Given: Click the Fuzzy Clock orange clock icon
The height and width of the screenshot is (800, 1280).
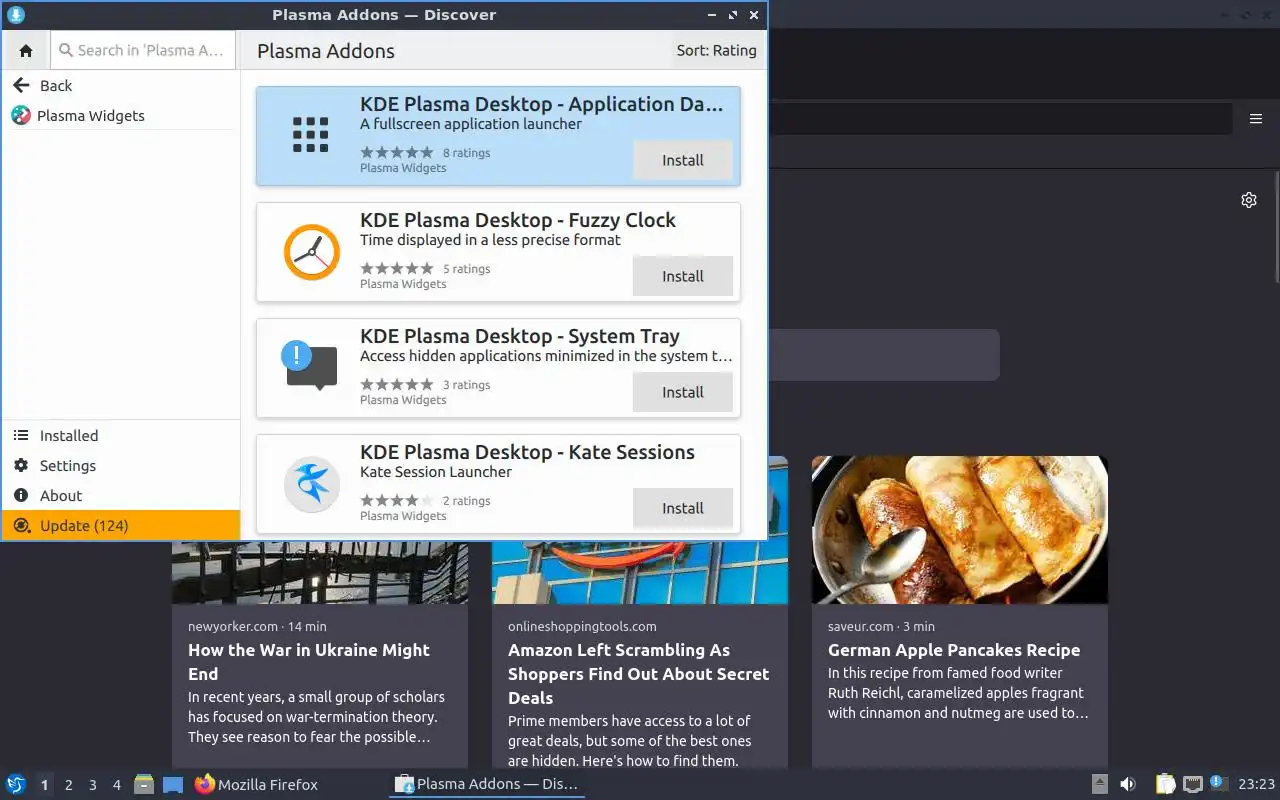Looking at the screenshot, I should [x=312, y=252].
